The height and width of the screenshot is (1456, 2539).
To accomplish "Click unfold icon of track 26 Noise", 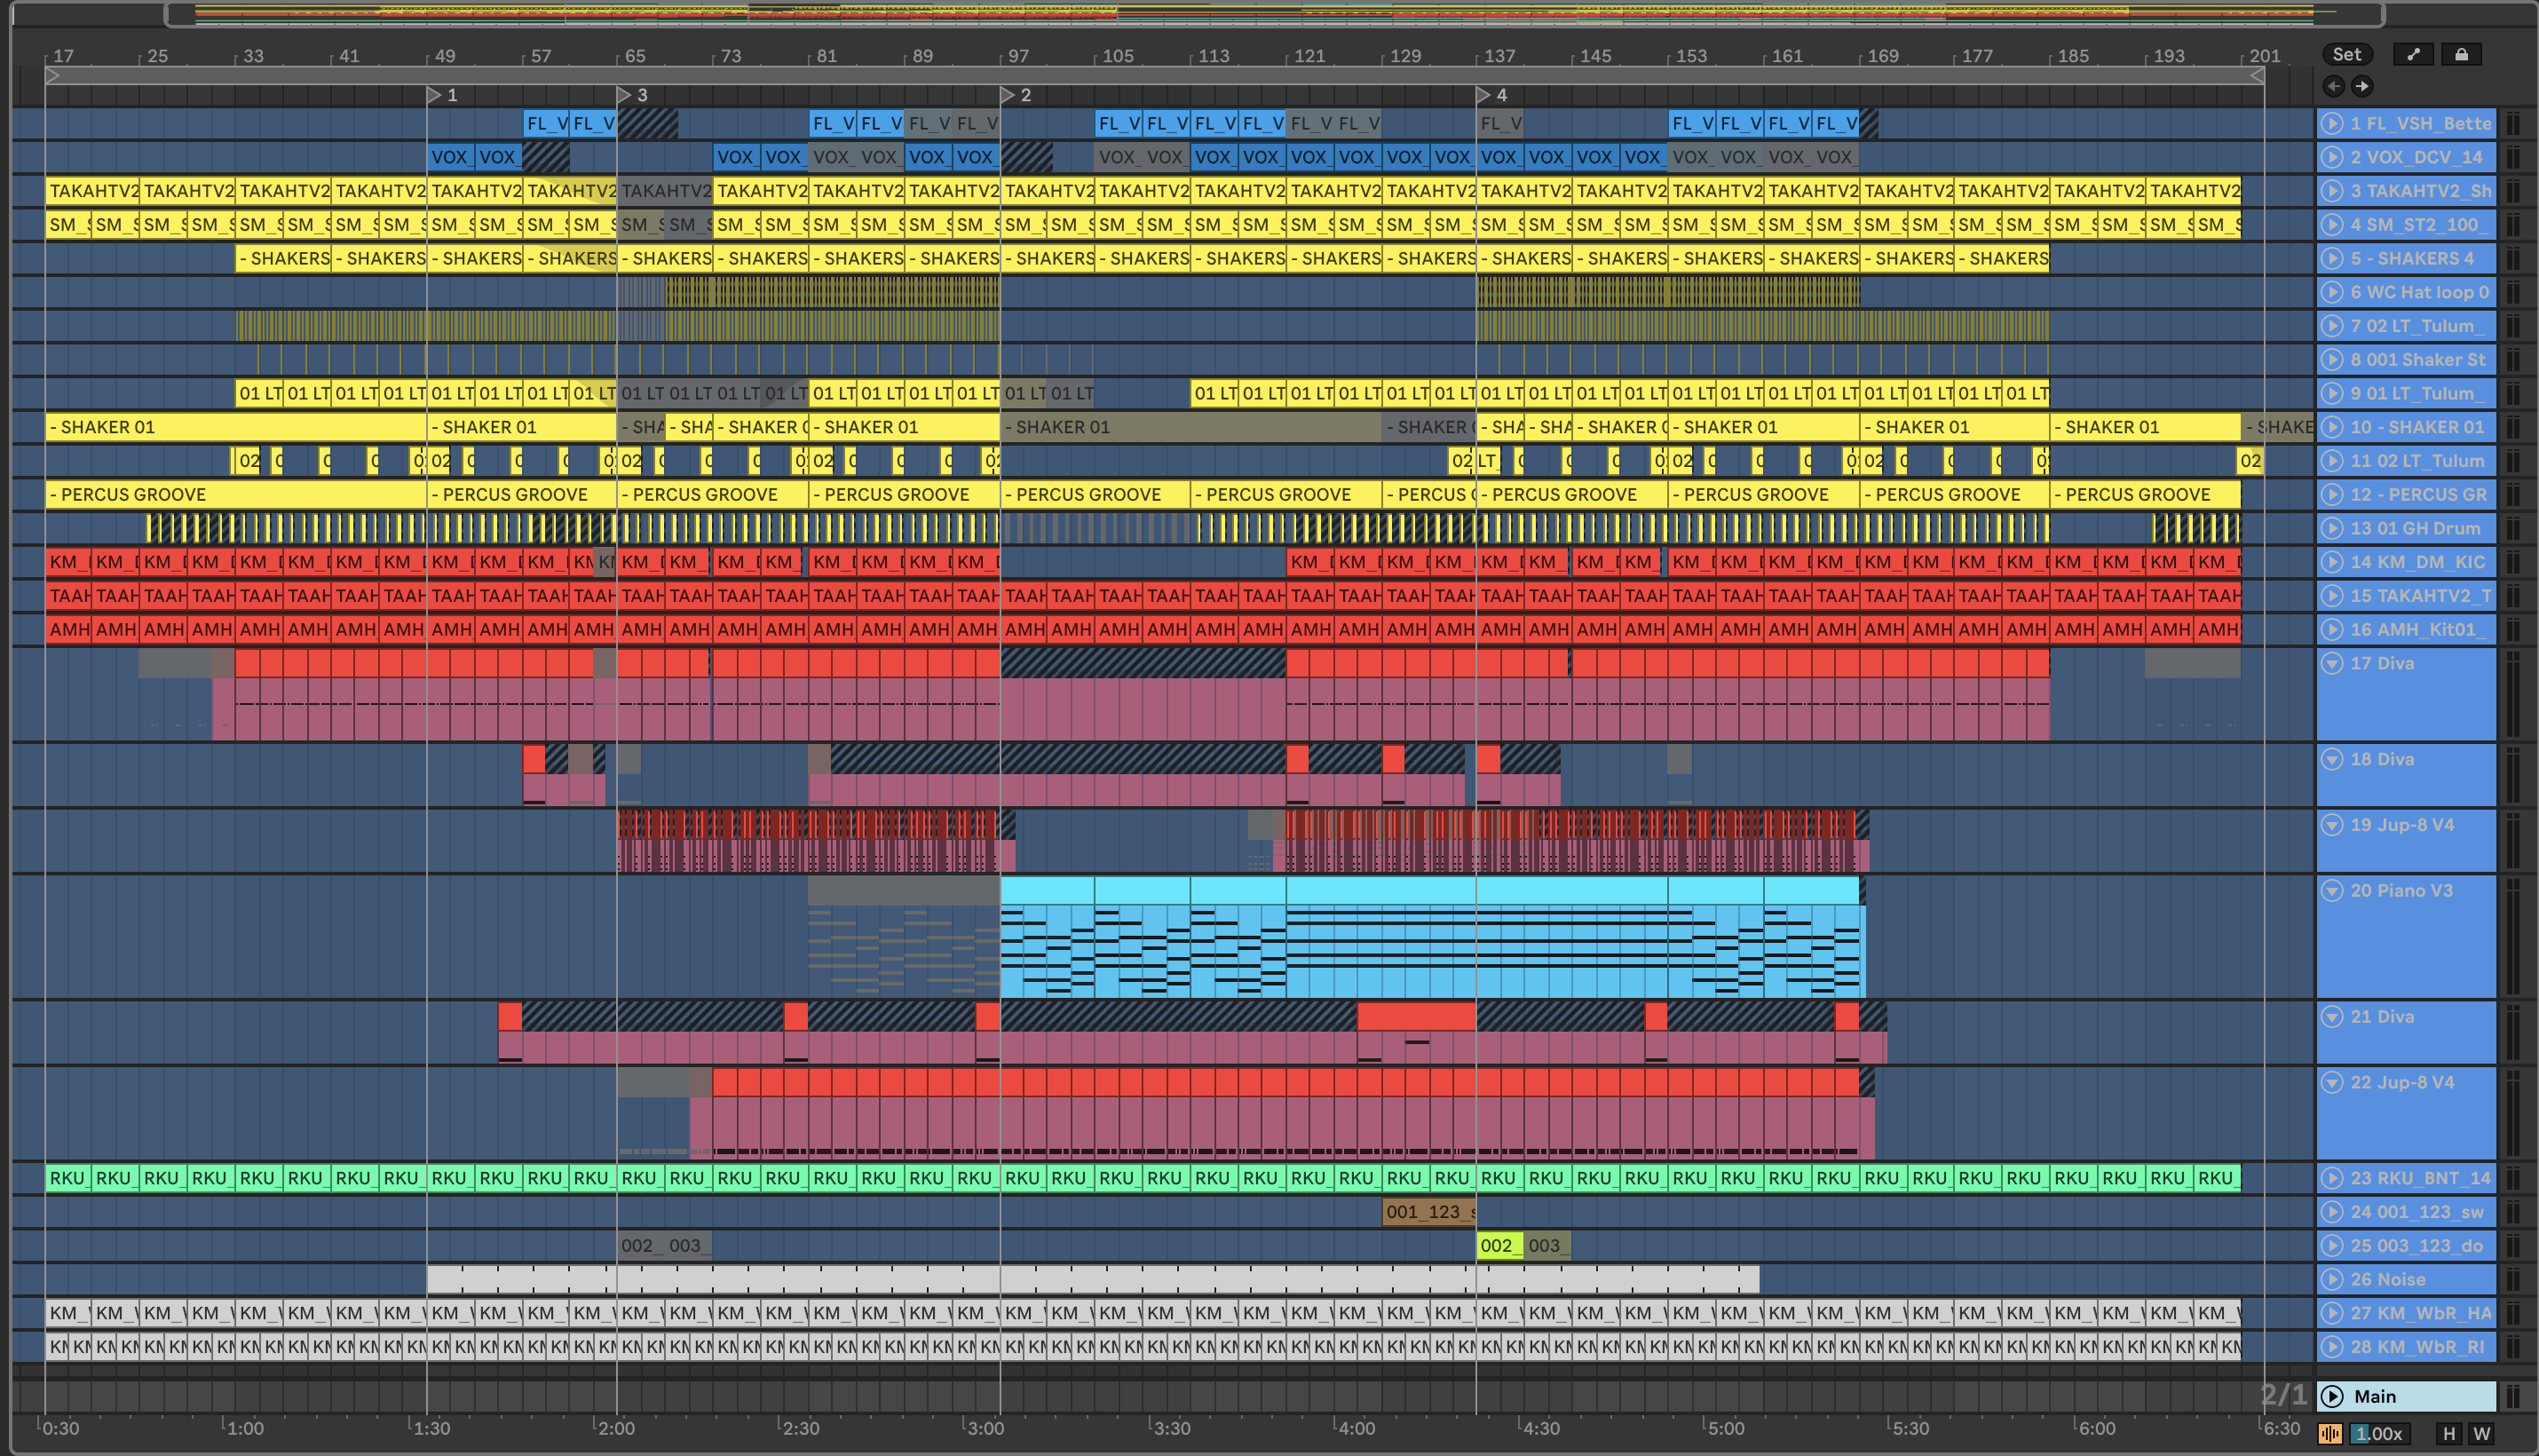I will point(2332,1280).
